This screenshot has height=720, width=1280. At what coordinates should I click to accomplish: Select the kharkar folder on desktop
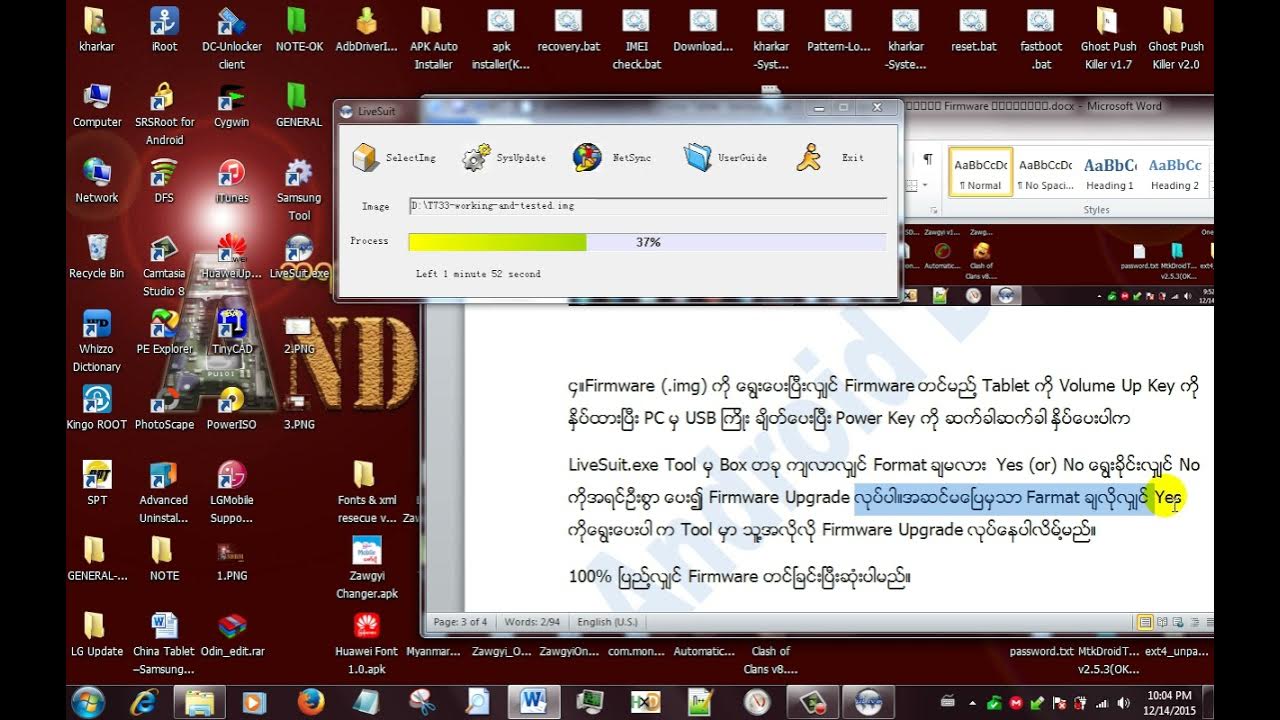pos(97,29)
